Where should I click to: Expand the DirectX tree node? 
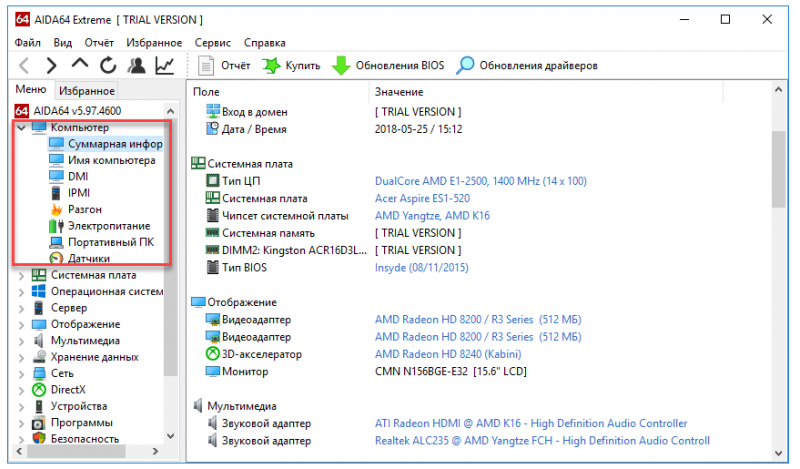tap(21, 390)
